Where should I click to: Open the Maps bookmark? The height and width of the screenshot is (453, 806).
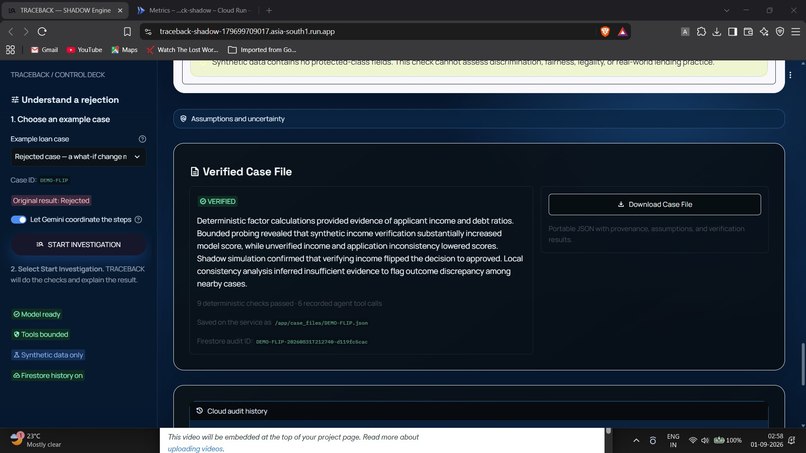(124, 50)
